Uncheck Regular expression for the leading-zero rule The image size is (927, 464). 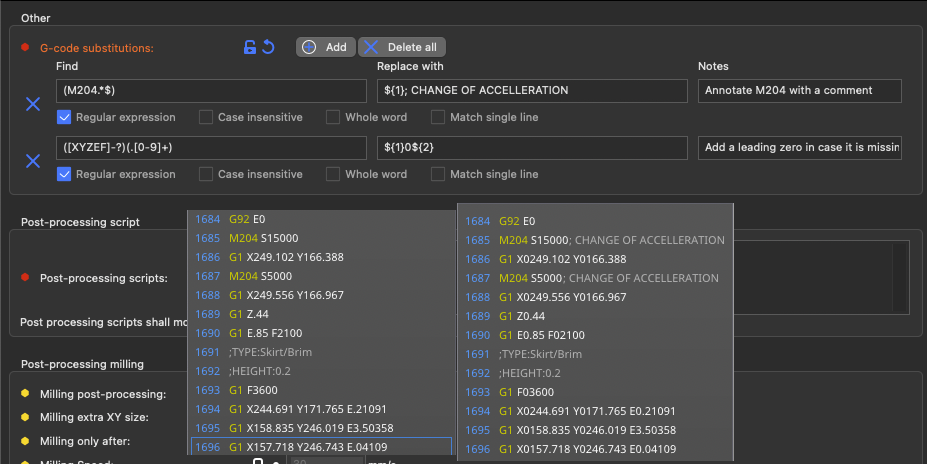click(64, 174)
